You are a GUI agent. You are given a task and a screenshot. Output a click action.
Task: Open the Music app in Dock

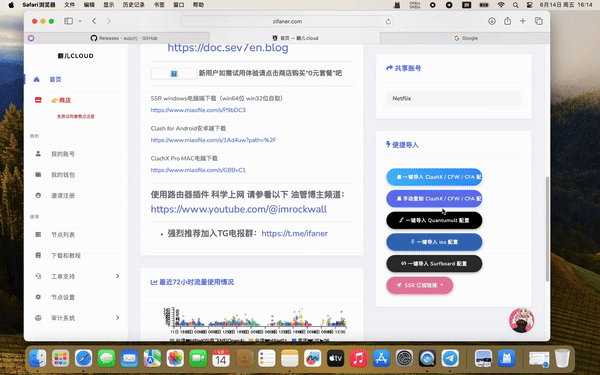pos(359,359)
